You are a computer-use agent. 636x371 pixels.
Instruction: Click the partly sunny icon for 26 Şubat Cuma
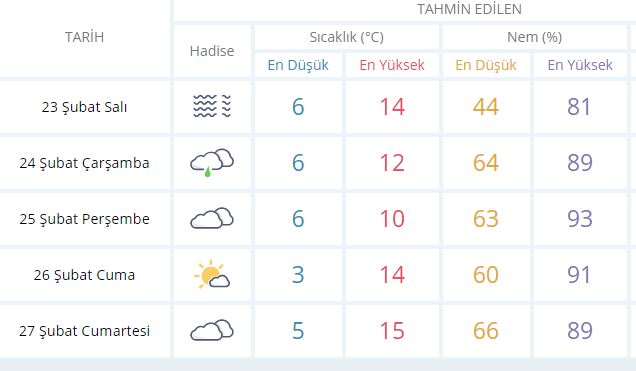pyautogui.click(x=212, y=274)
